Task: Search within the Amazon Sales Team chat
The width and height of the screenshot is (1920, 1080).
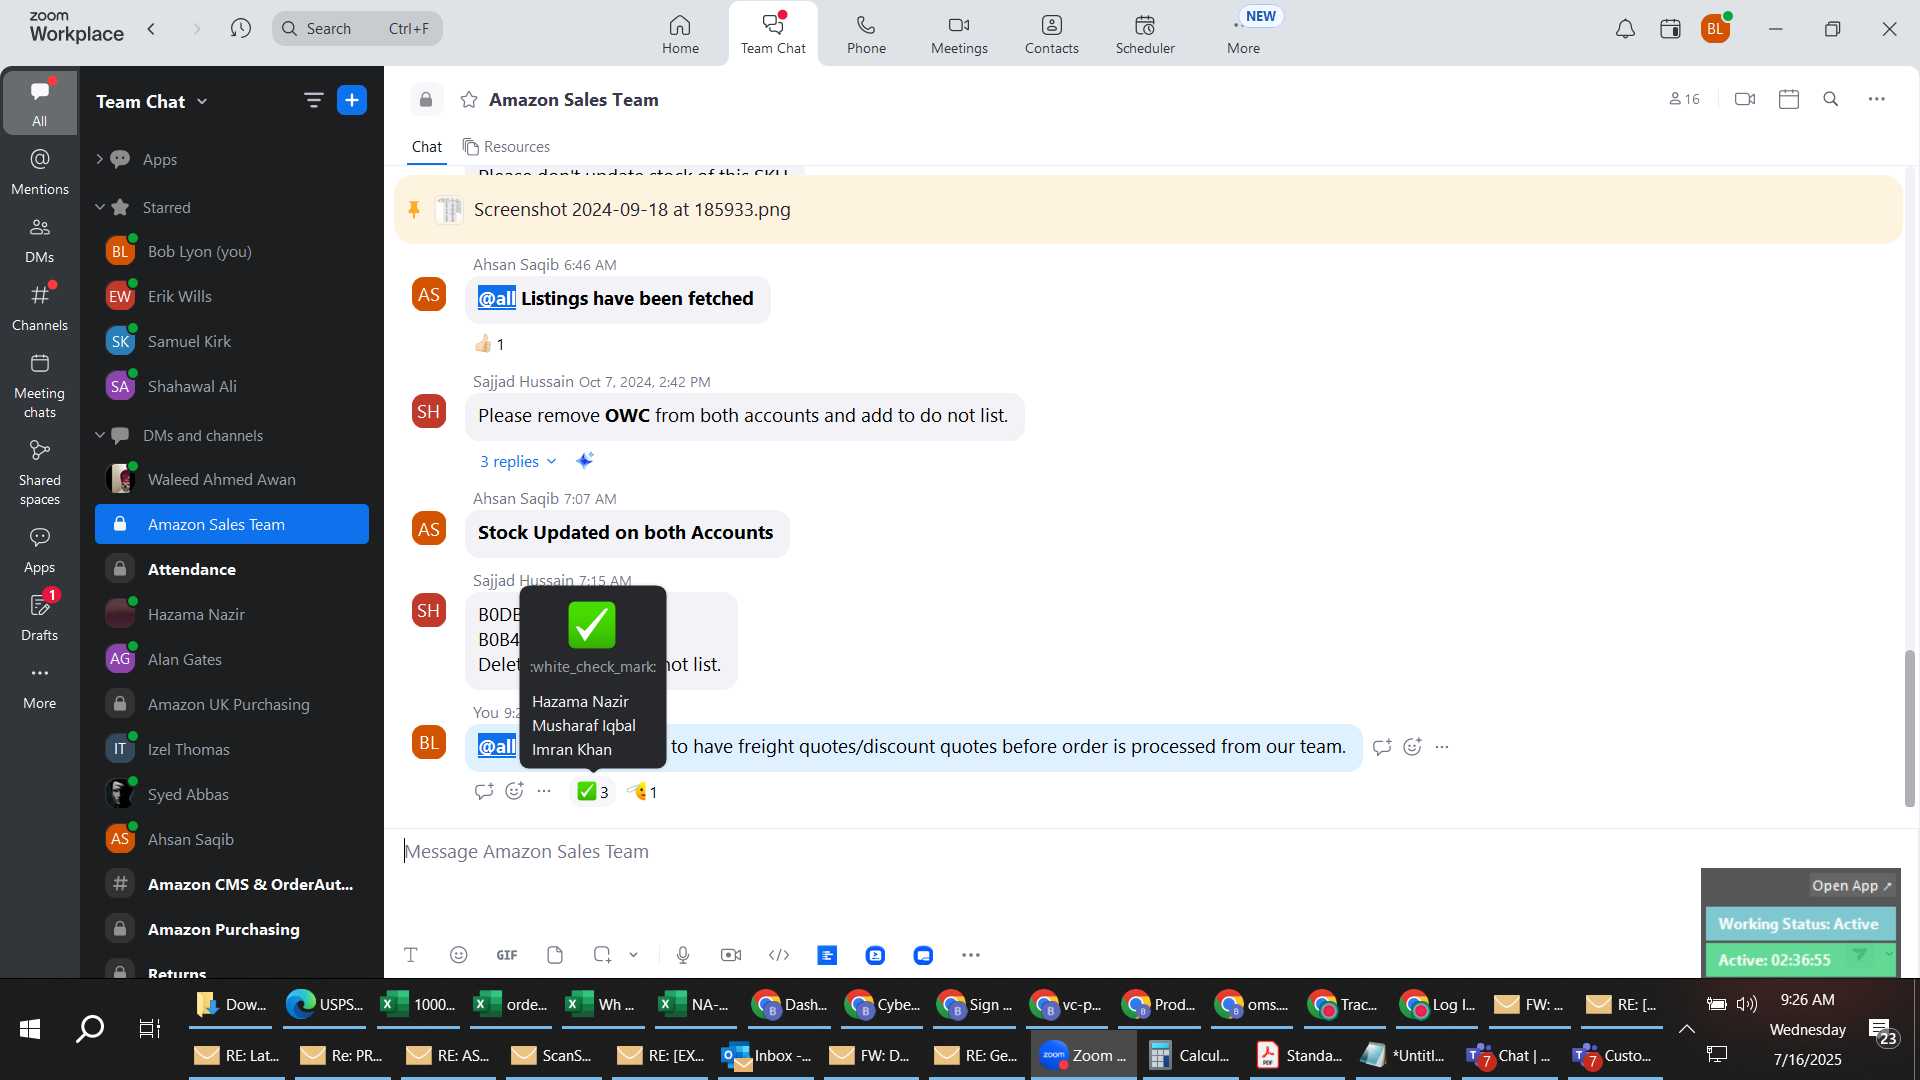Action: click(1831, 99)
